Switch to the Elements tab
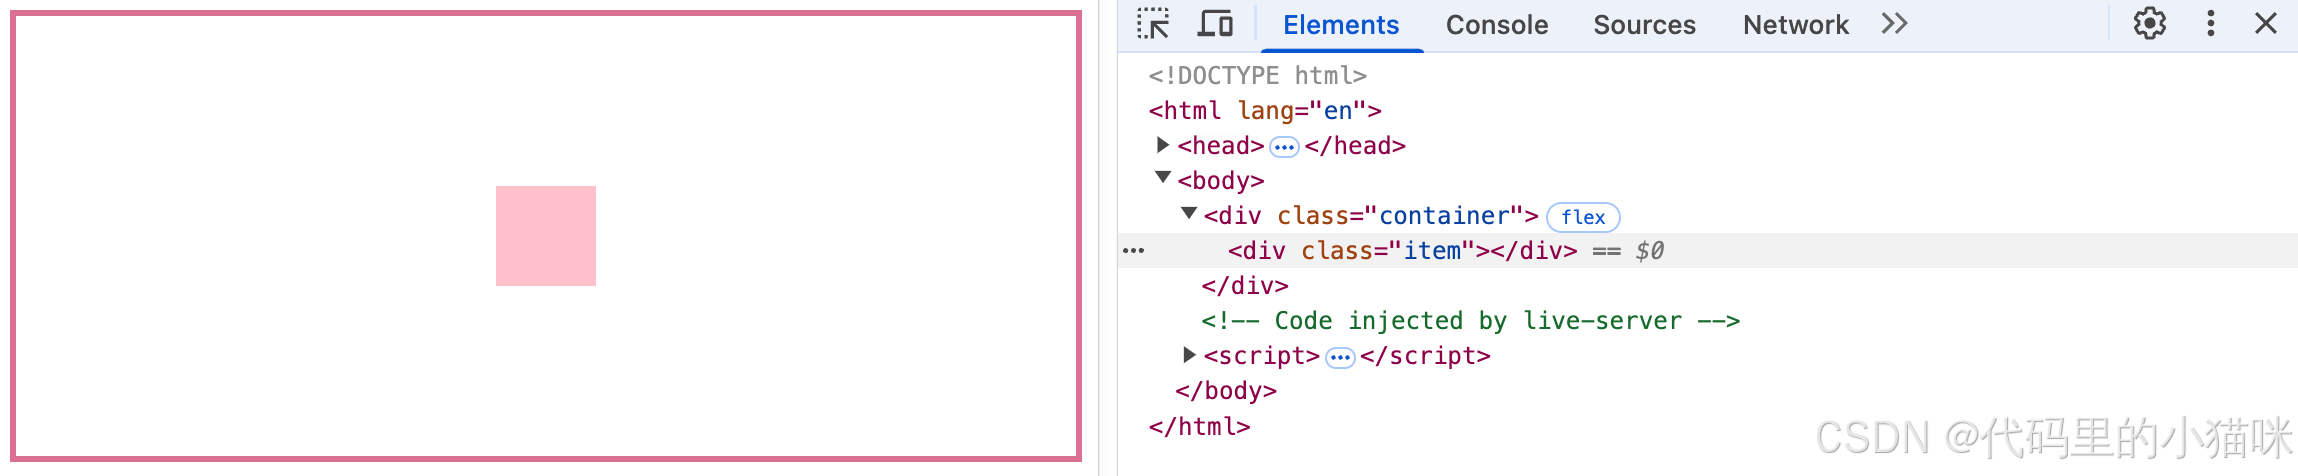 point(1341,25)
